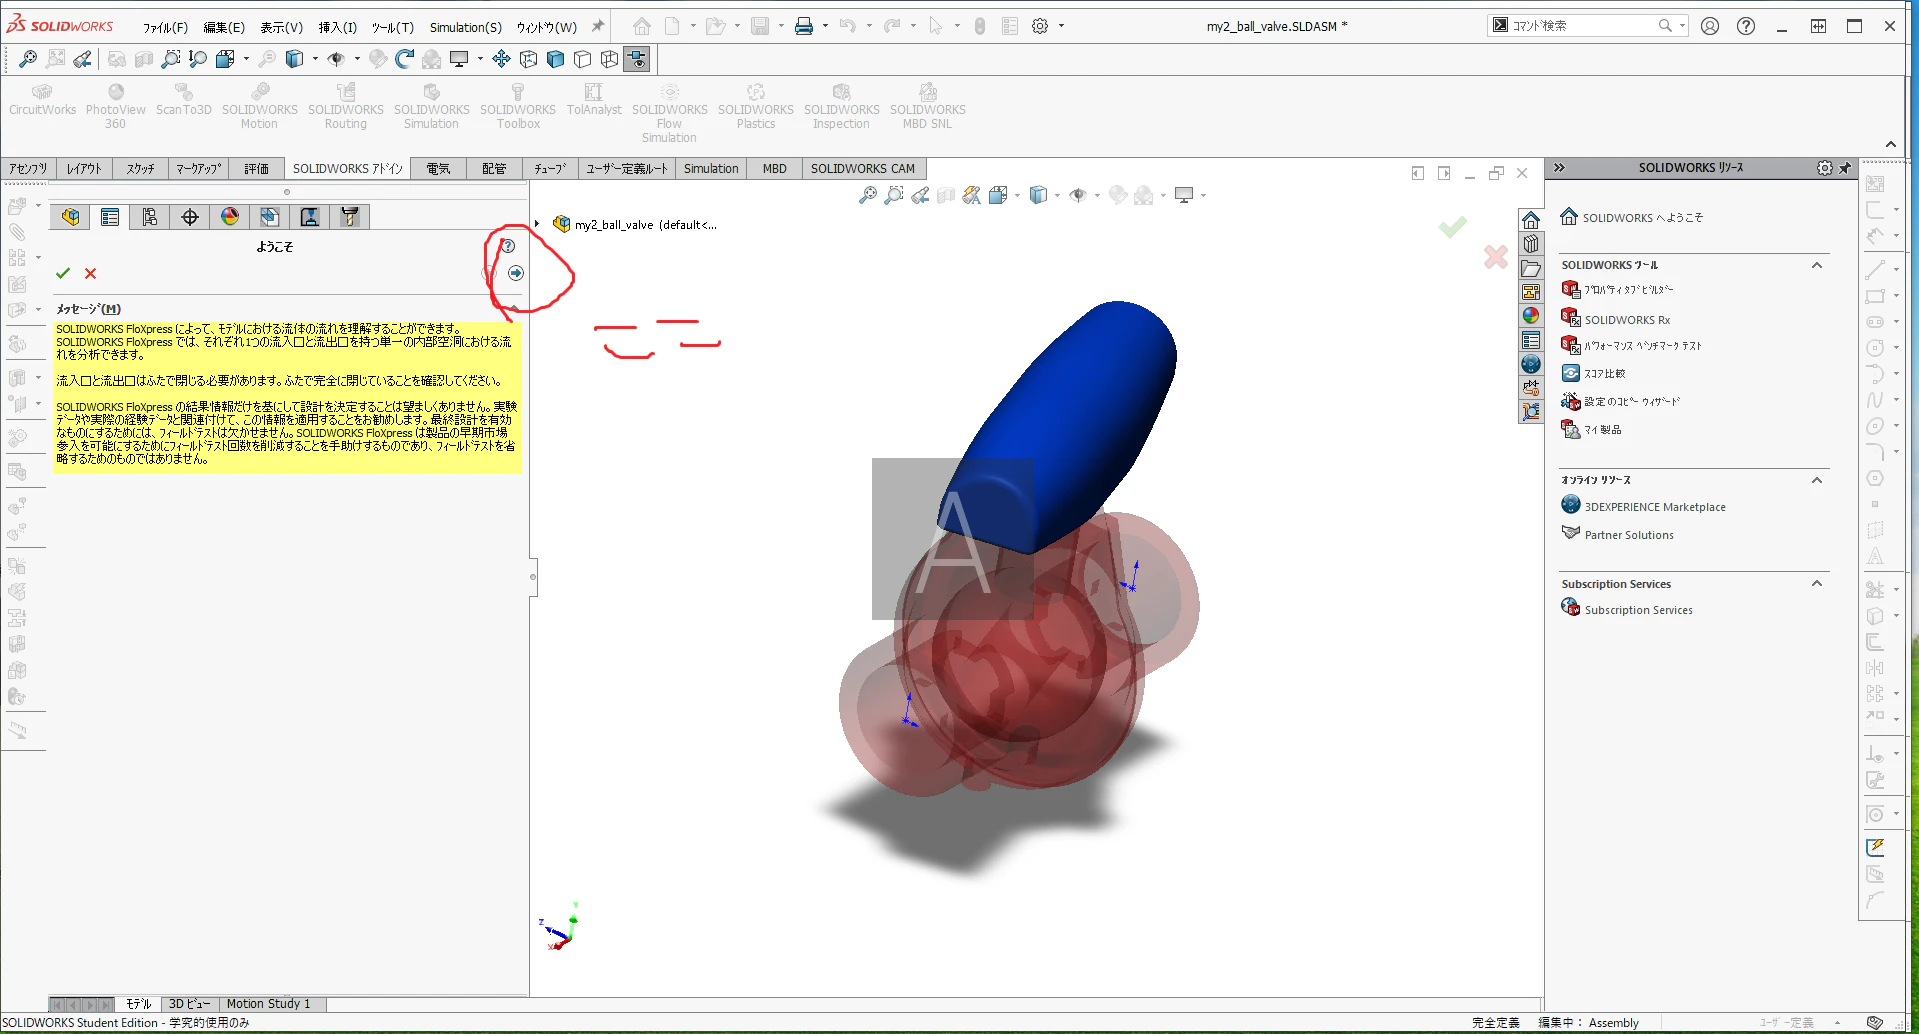The width and height of the screenshot is (1919, 1034).
Task: Open the DisplayManager color ball tab
Action: coord(230,217)
